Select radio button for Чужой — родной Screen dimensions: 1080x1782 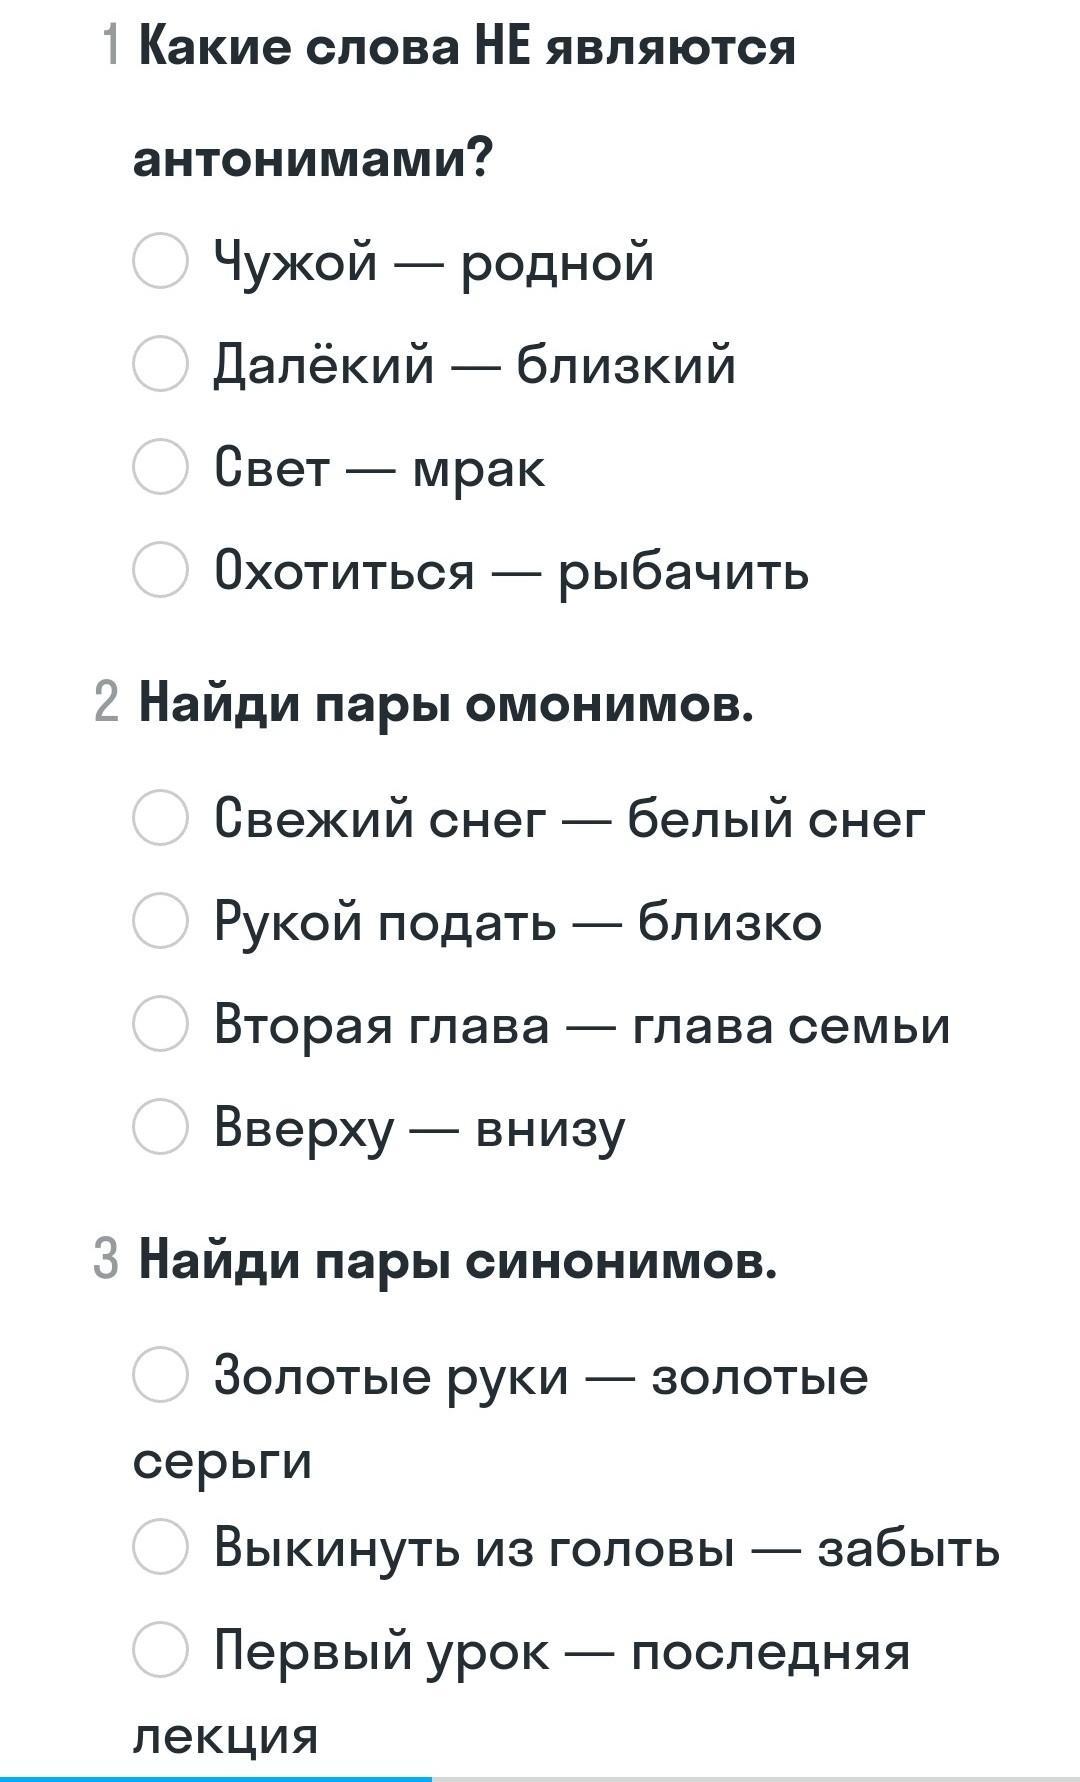coord(160,261)
